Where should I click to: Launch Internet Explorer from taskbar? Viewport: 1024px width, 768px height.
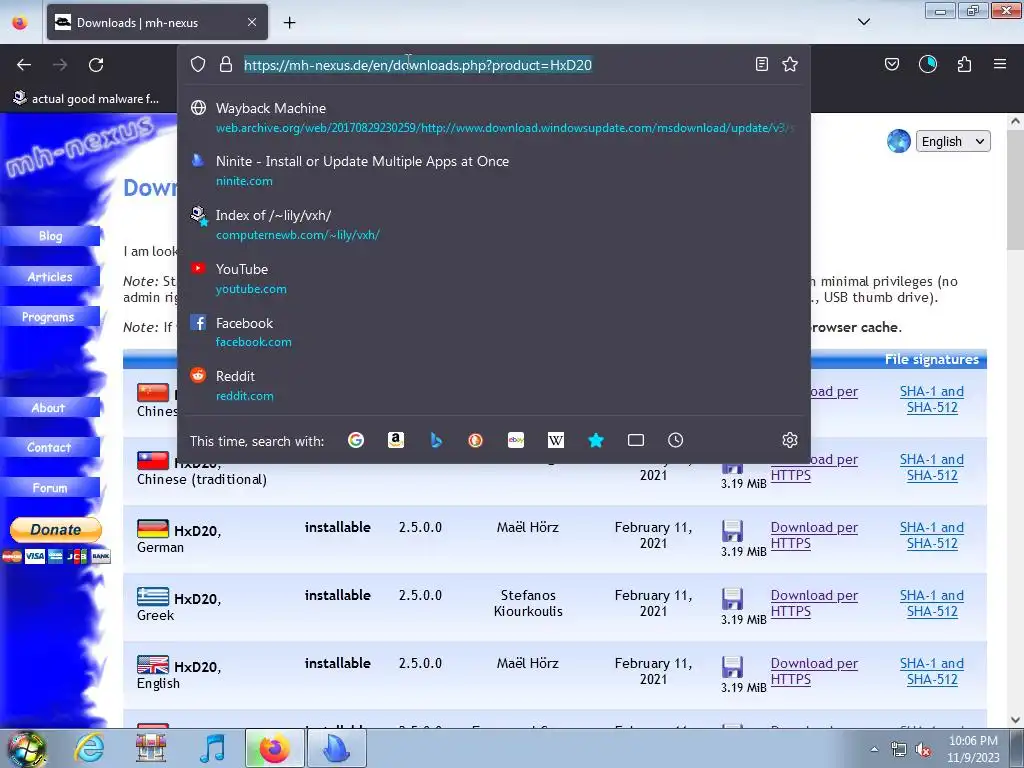(89, 748)
